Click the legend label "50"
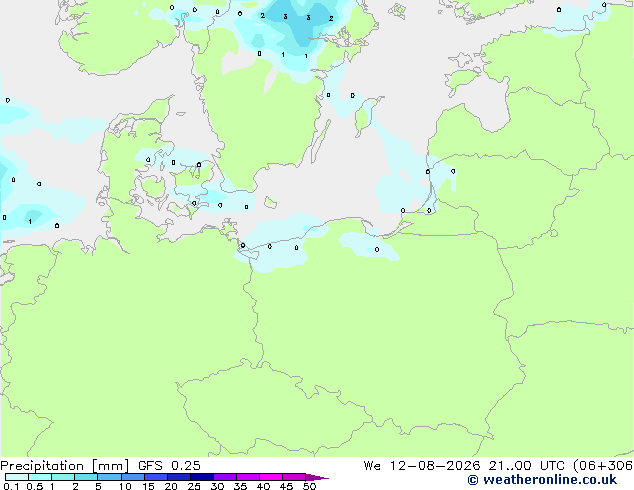Image resolution: width=634 pixels, height=490 pixels. (x=309, y=486)
